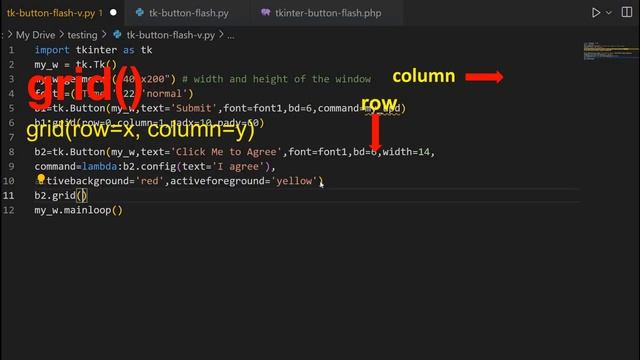Viewport: 640px width, 360px height.
Task: Click the comment 'width and height of the window'
Action: (282, 79)
